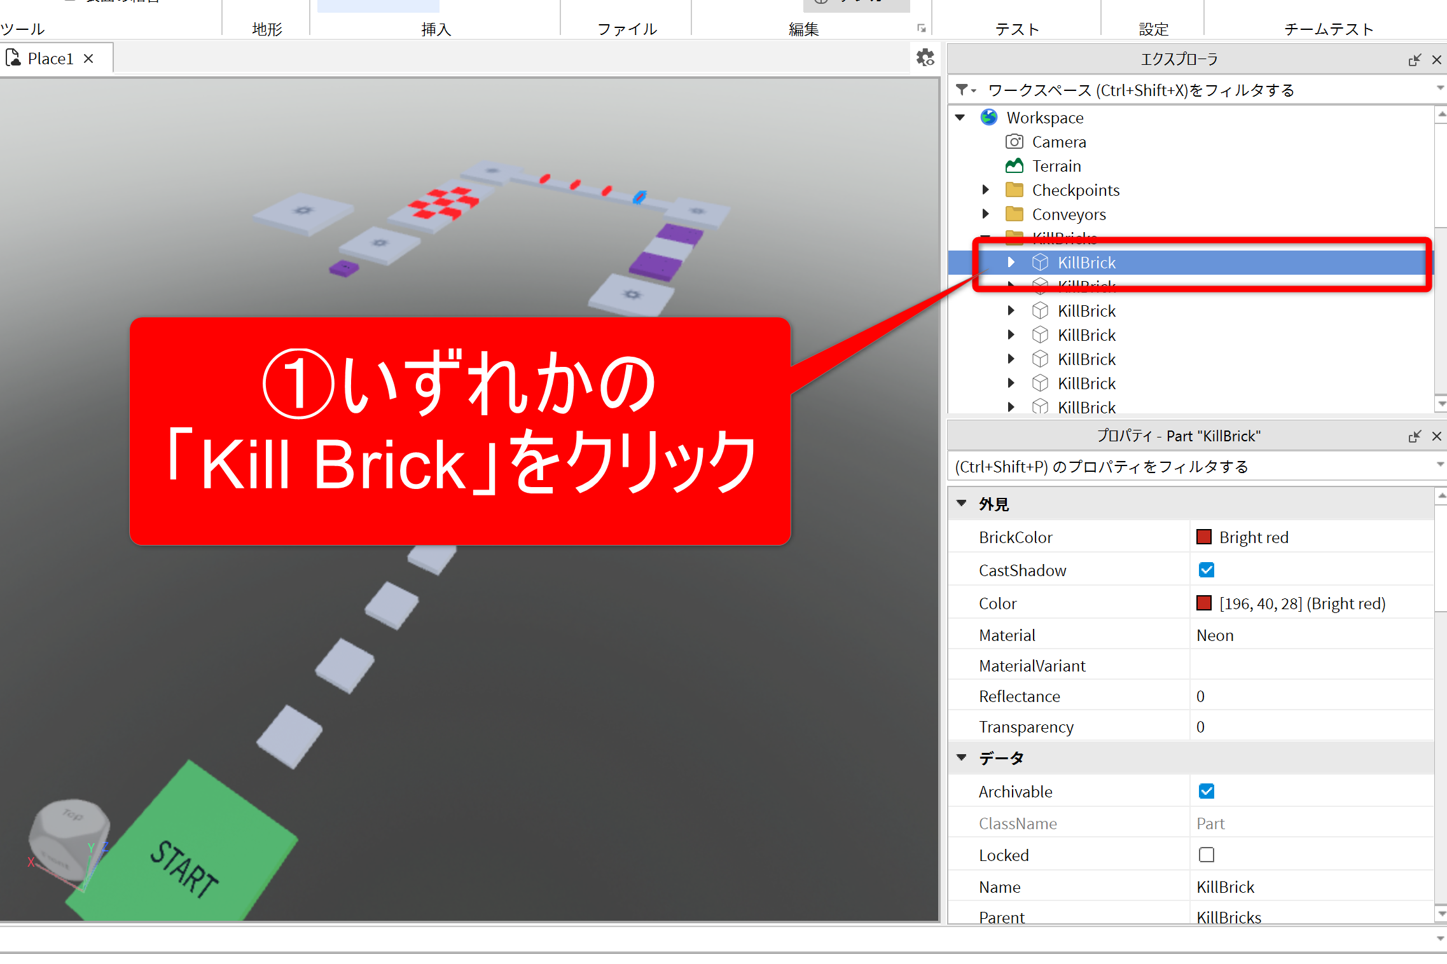Viewport: 1447px width, 964px height.
Task: Collapse the Workspace tree node
Action: coord(961,117)
